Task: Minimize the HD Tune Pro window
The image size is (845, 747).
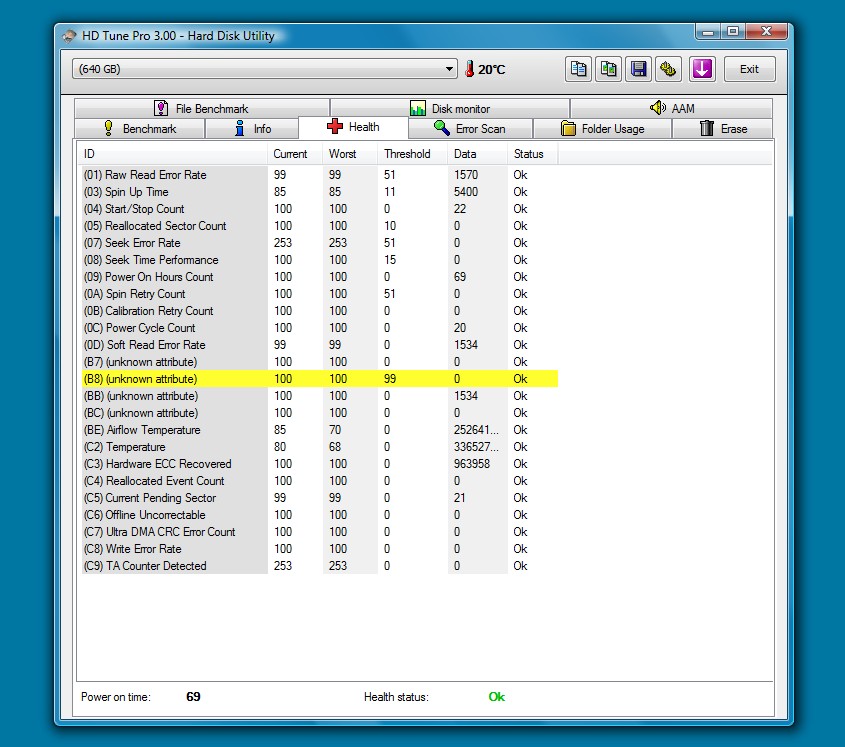Action: tap(708, 32)
